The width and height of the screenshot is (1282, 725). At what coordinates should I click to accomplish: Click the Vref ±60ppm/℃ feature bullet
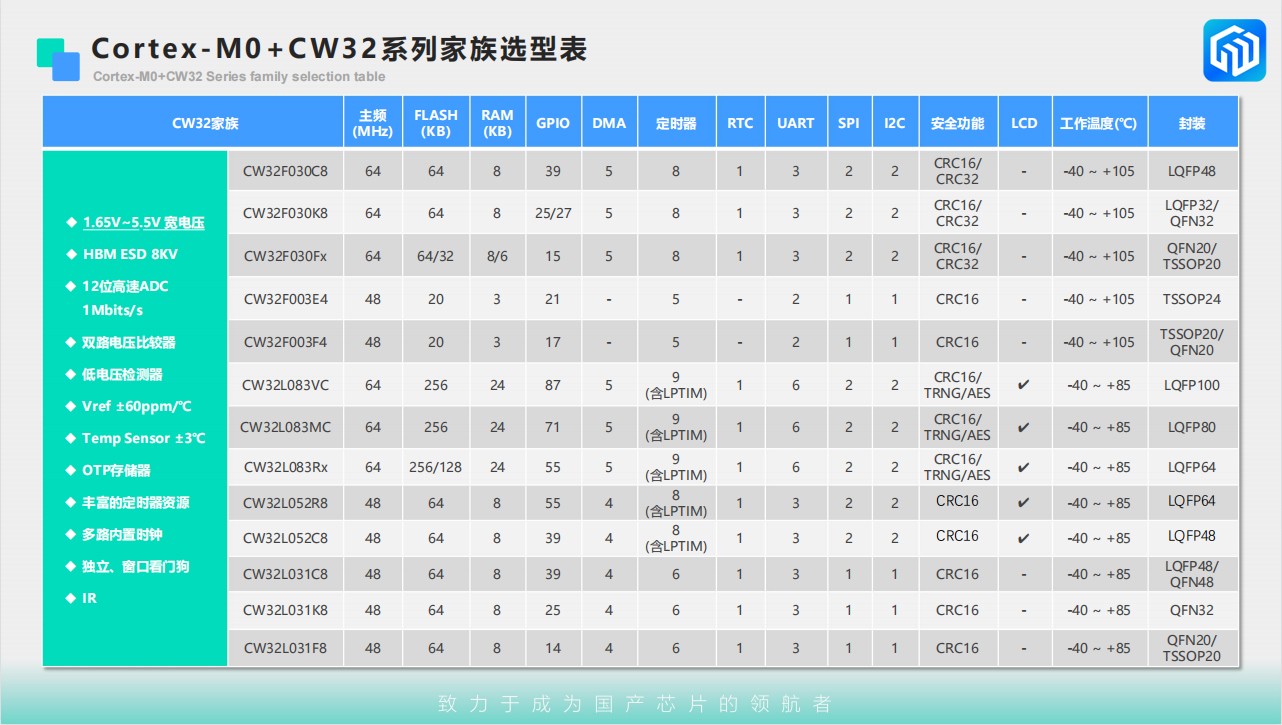point(129,406)
